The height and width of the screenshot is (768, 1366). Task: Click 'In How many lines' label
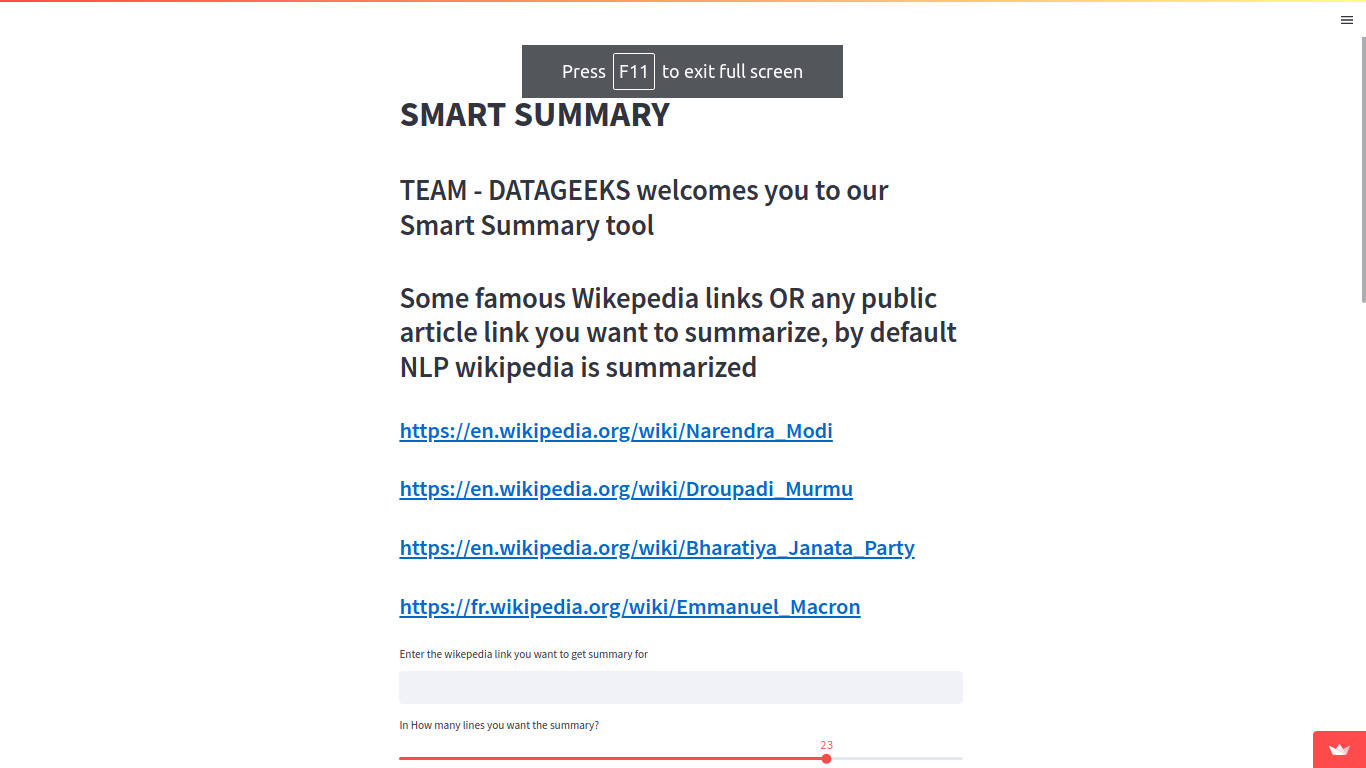coord(499,725)
